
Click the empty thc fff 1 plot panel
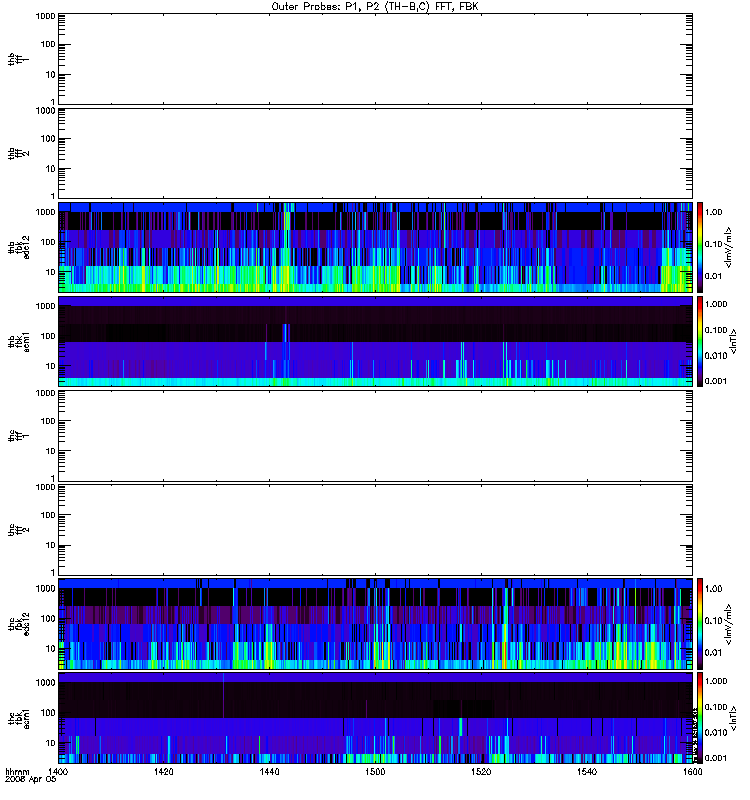(375, 436)
